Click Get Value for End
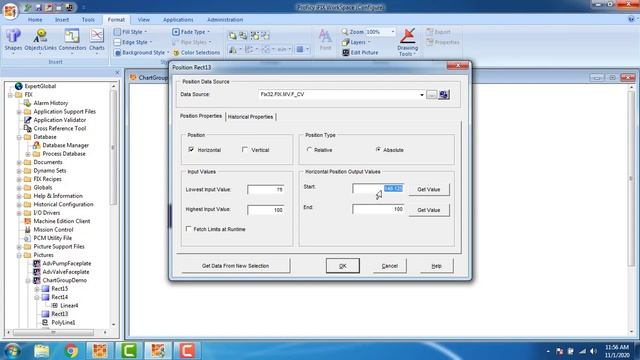 point(429,210)
